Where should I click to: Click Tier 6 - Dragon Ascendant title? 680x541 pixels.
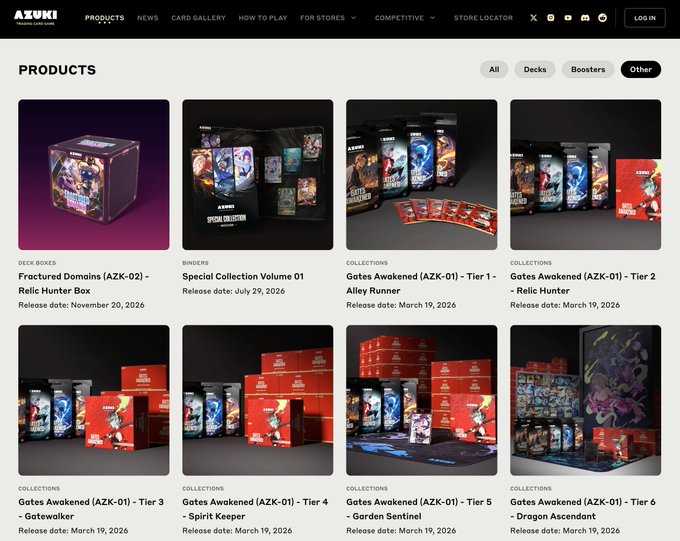pyautogui.click(x=583, y=509)
